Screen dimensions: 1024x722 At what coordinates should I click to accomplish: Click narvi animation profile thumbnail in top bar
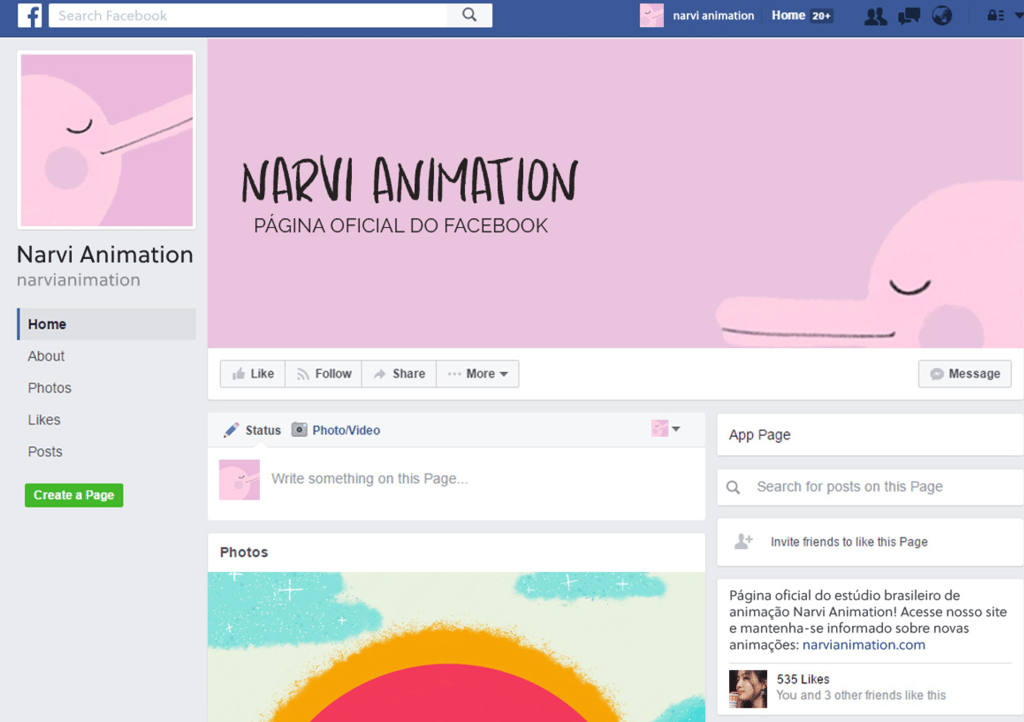[x=651, y=16]
